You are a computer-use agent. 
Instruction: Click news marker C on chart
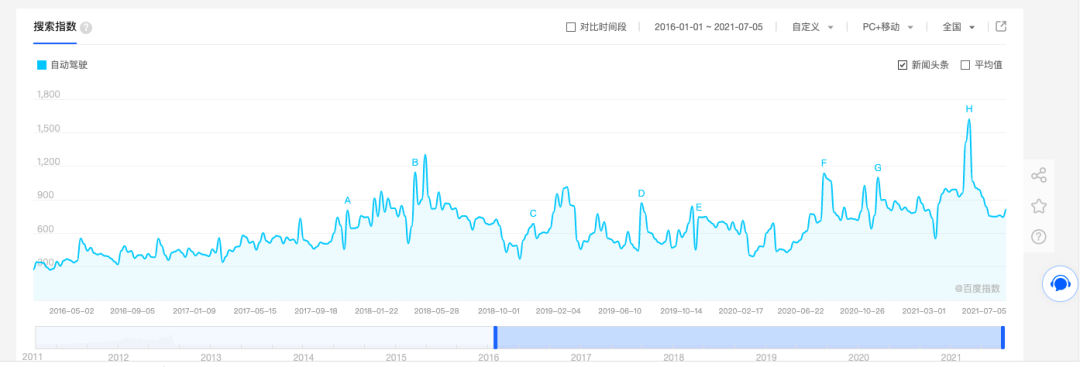(x=533, y=213)
